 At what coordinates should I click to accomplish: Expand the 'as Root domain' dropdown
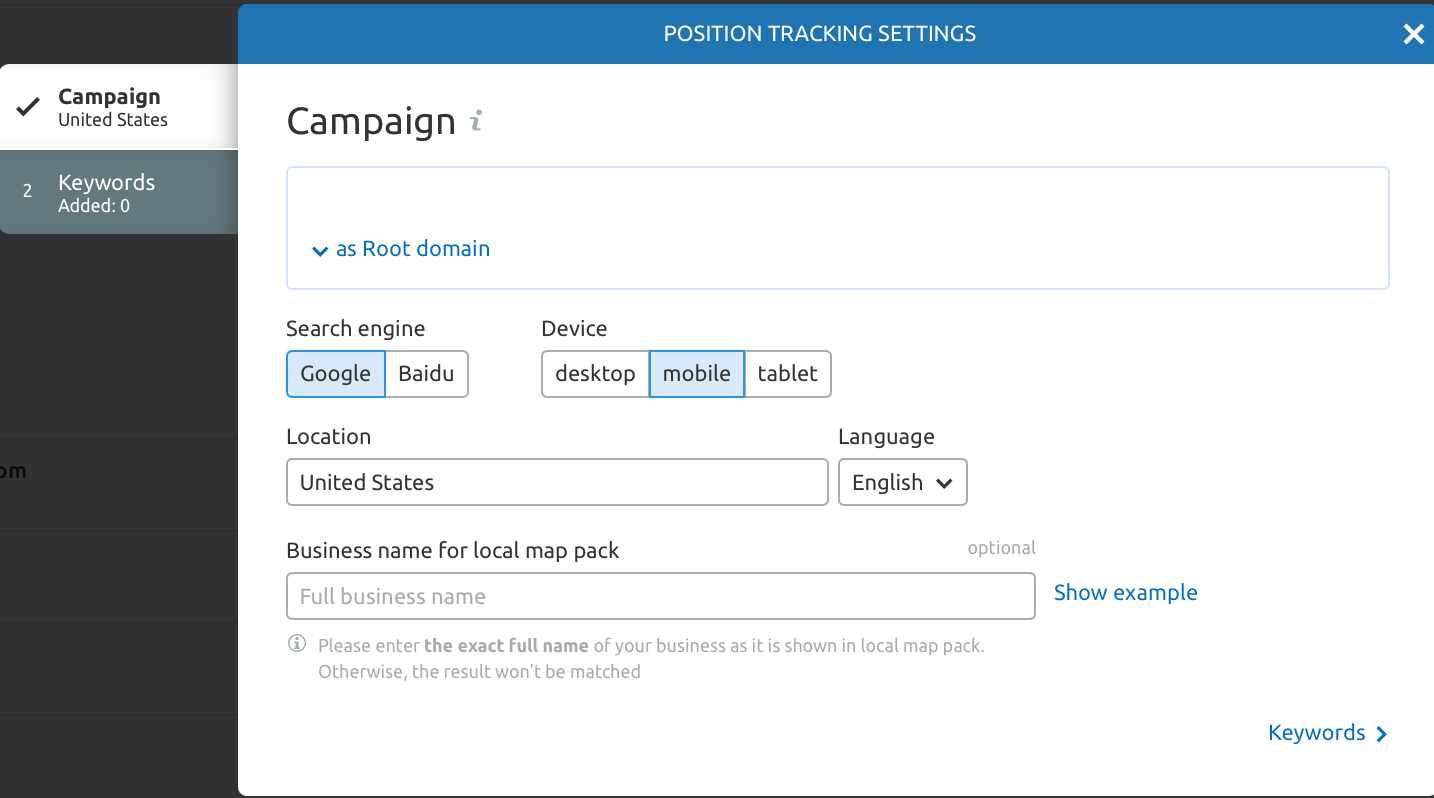[402, 249]
